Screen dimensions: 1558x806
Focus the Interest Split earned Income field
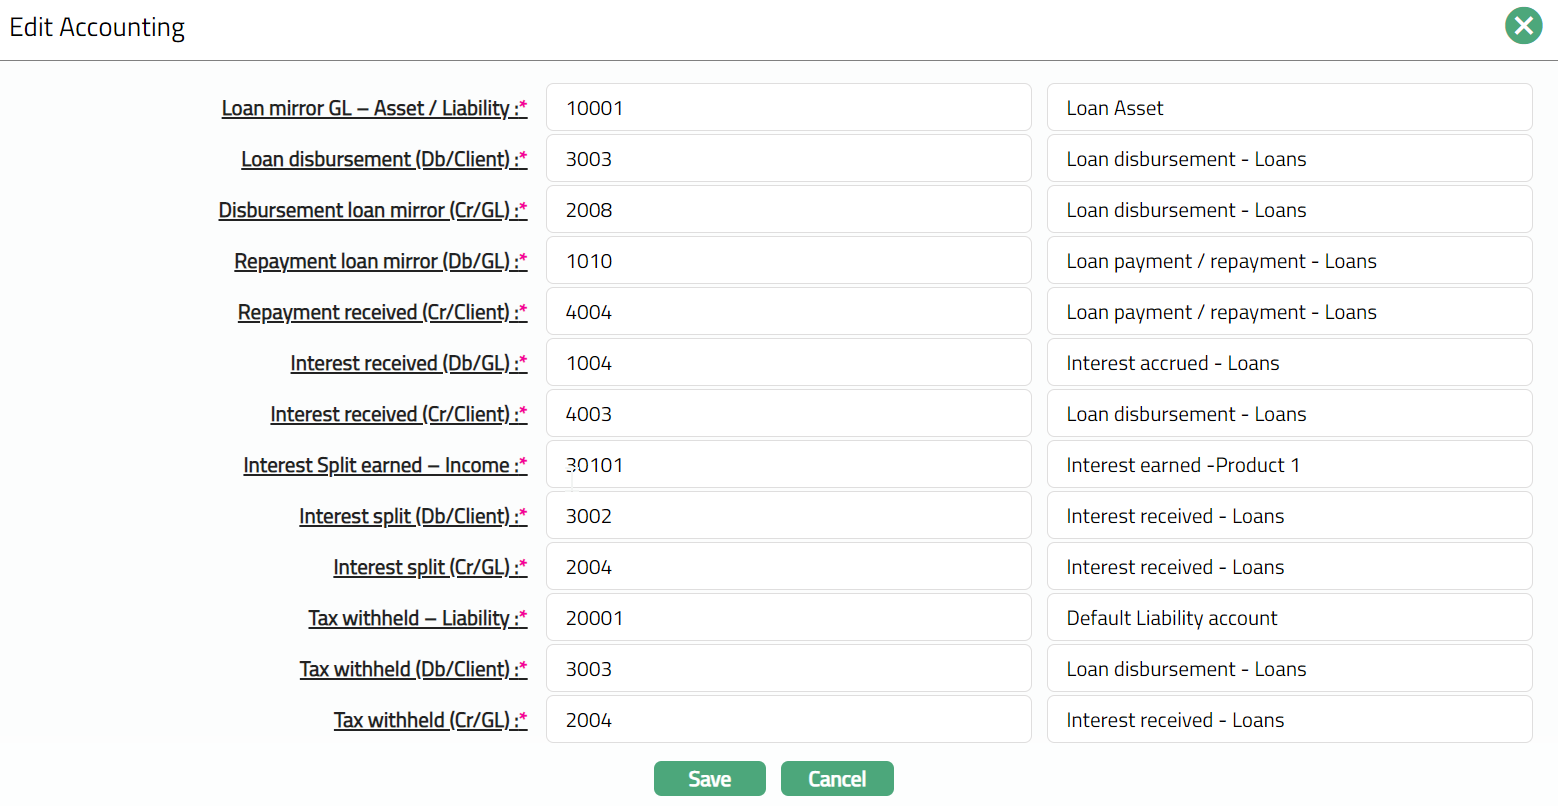coord(788,465)
